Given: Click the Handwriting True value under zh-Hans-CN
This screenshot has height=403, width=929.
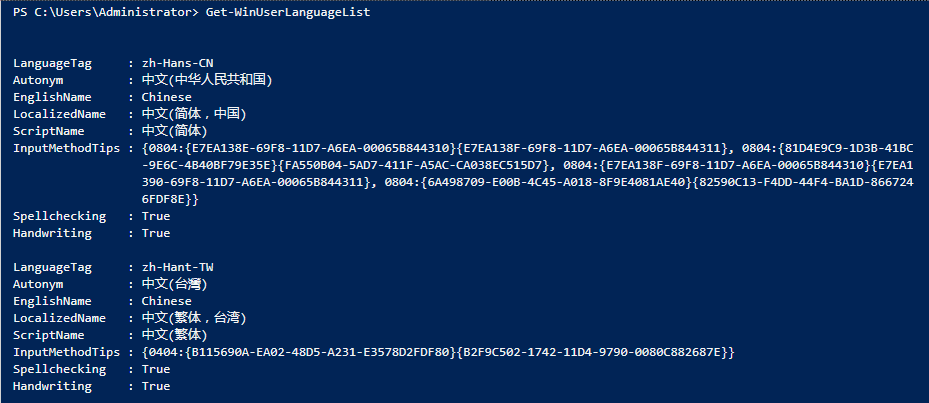Looking at the screenshot, I should click(x=156, y=233).
